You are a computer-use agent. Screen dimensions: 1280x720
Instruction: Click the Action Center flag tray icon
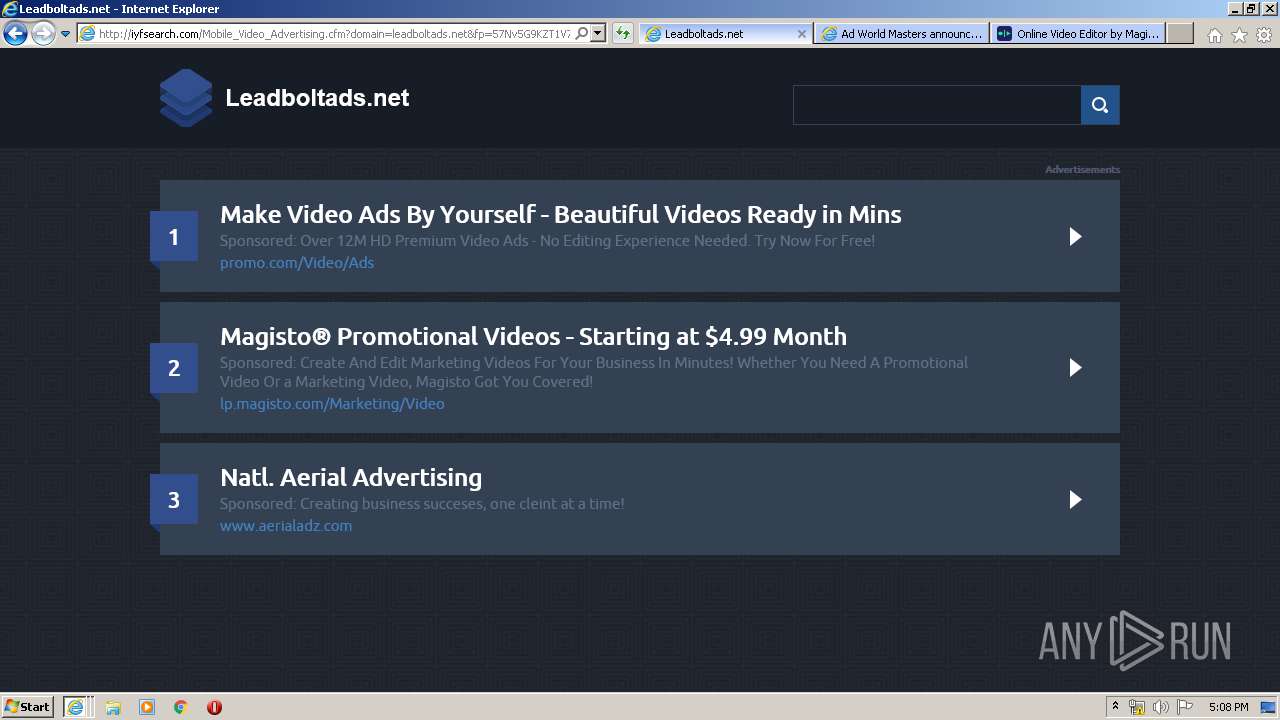1184,707
